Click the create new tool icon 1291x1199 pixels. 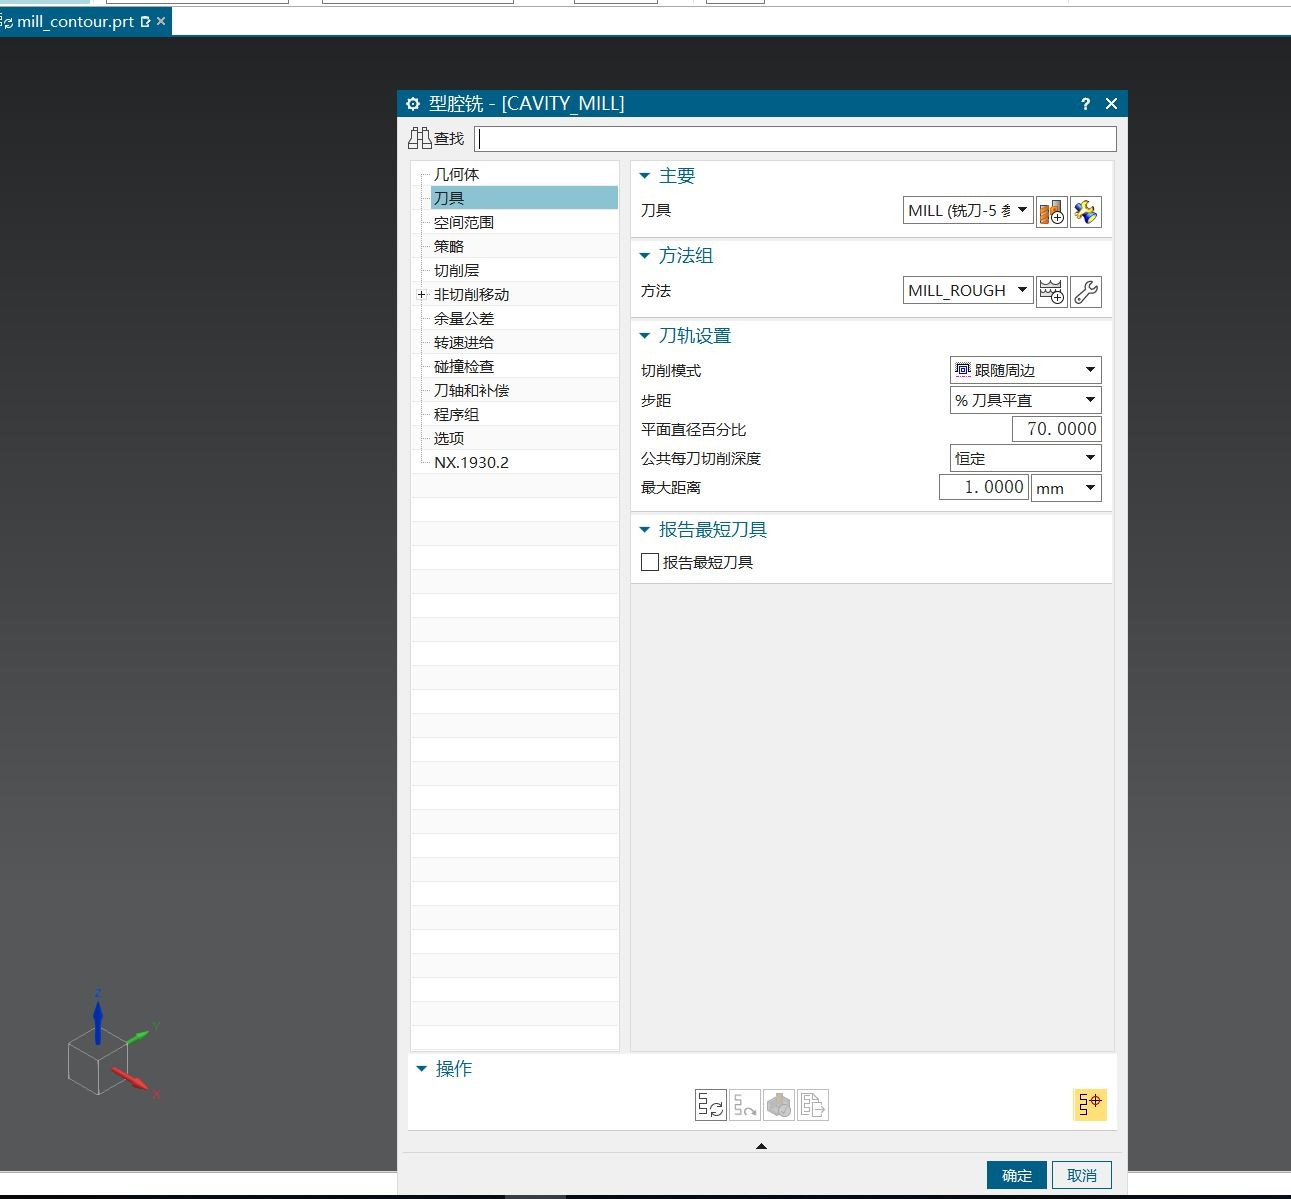[x=1052, y=211]
